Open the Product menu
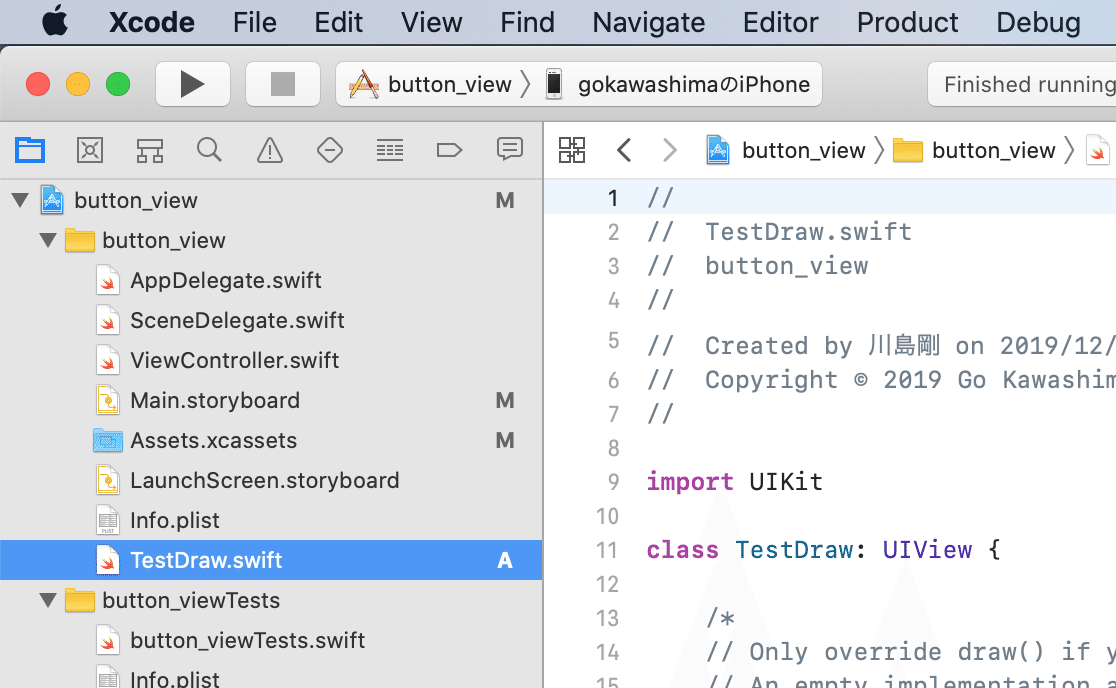The width and height of the screenshot is (1116, 688). coord(907,22)
